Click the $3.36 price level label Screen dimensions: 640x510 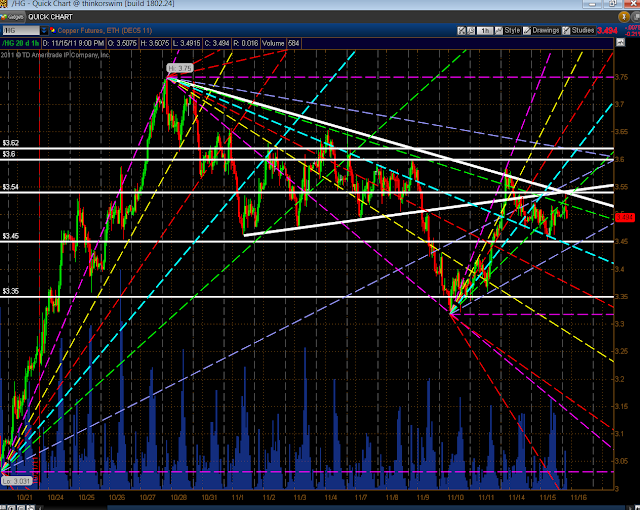pos(11,291)
